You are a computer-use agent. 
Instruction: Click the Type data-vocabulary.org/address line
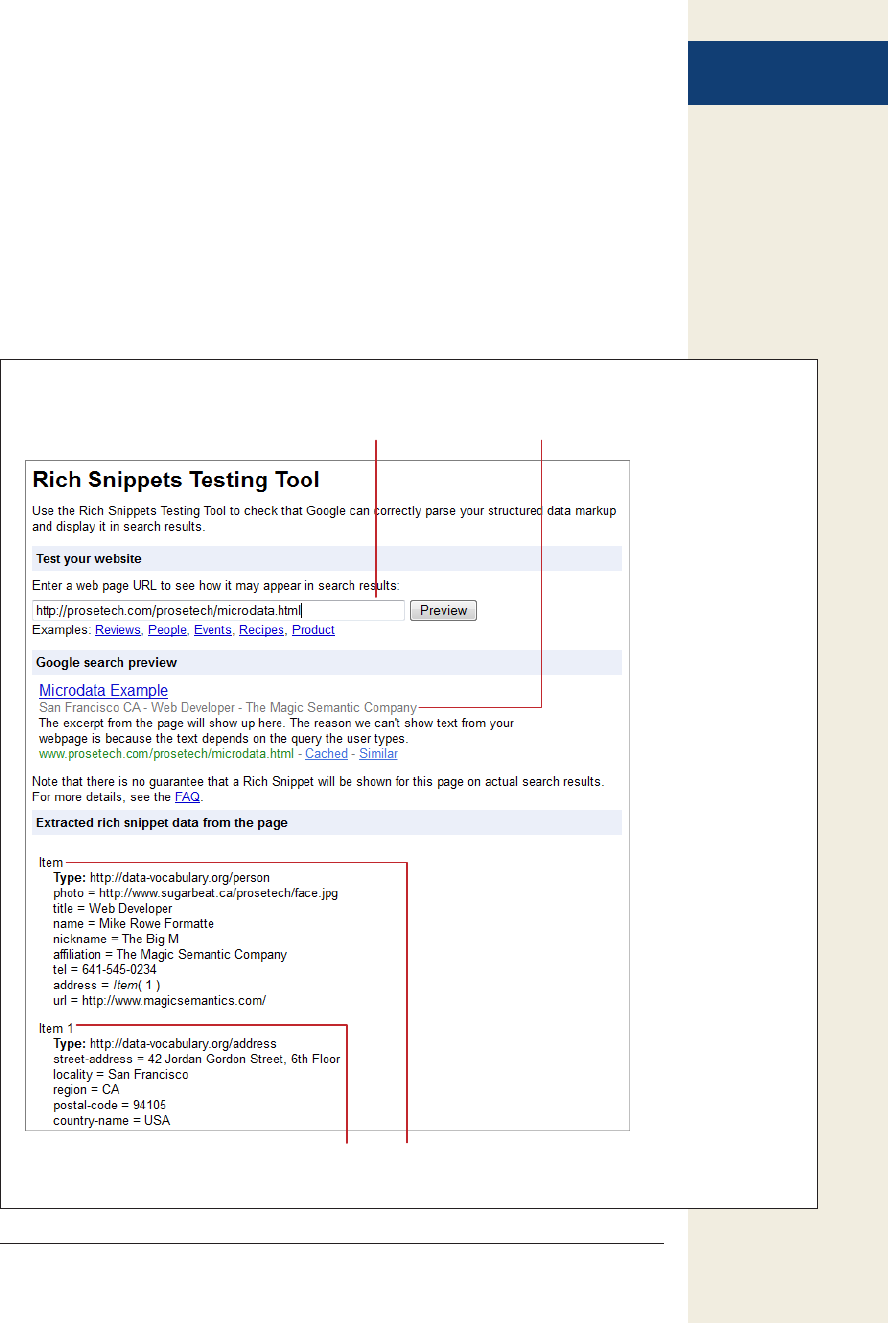click(x=165, y=1044)
